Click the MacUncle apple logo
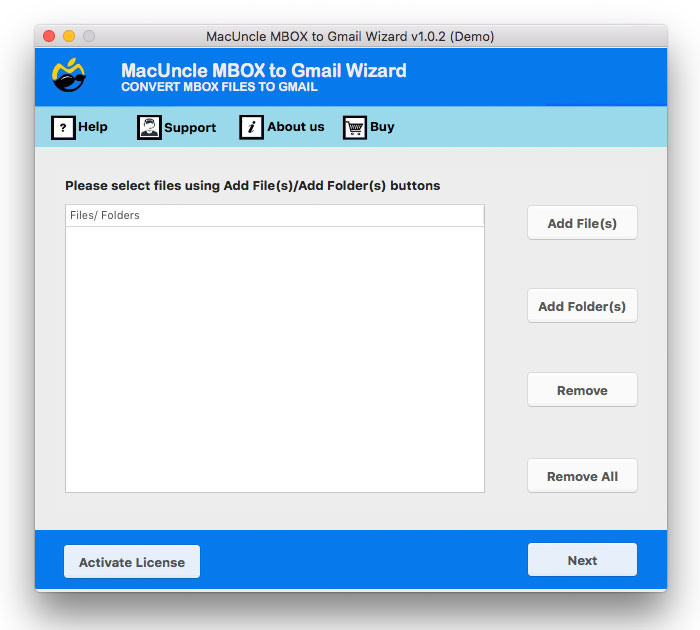Screen dimensions: 700x630 pyautogui.click(x=68, y=75)
